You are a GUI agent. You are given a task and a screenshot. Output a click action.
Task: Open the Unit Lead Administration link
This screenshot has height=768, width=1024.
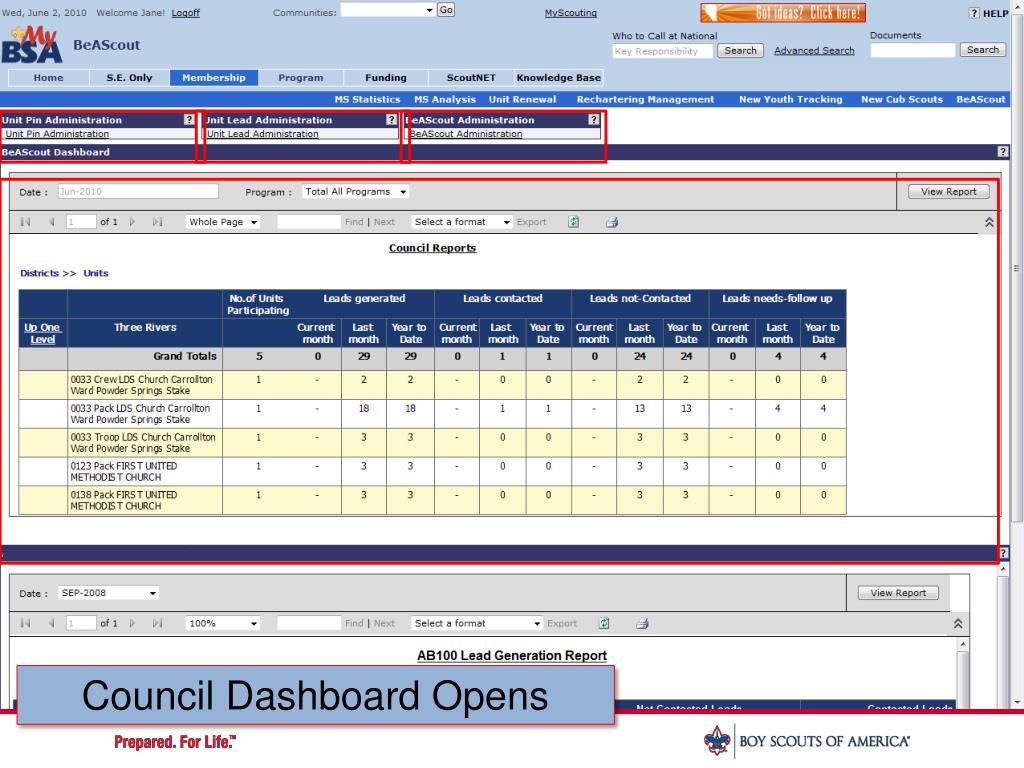coord(263,134)
